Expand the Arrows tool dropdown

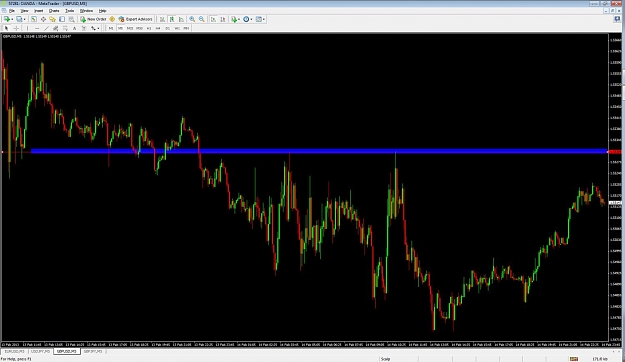coord(98,28)
